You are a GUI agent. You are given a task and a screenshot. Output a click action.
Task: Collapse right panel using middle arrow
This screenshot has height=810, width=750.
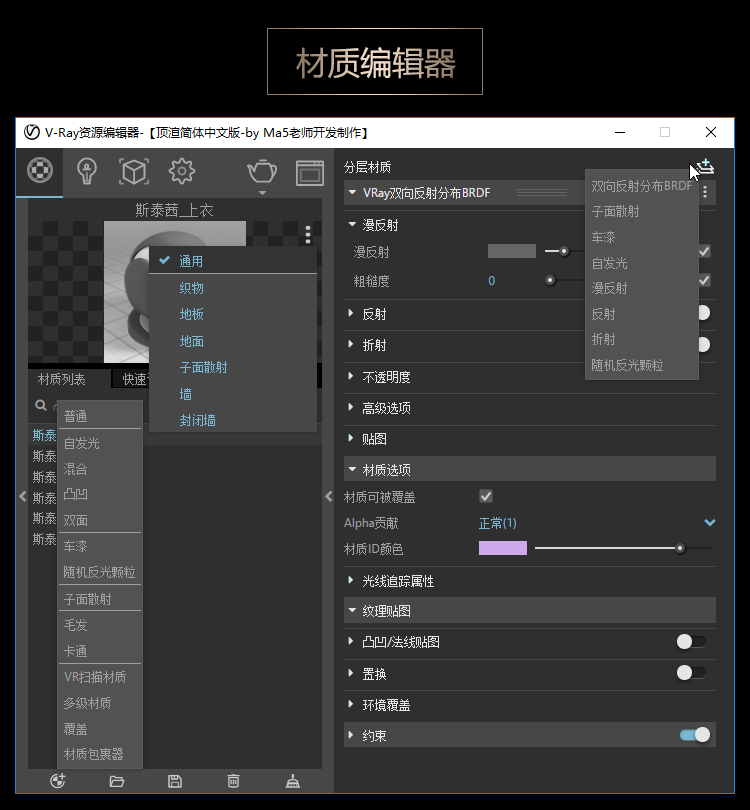pyautogui.click(x=329, y=496)
